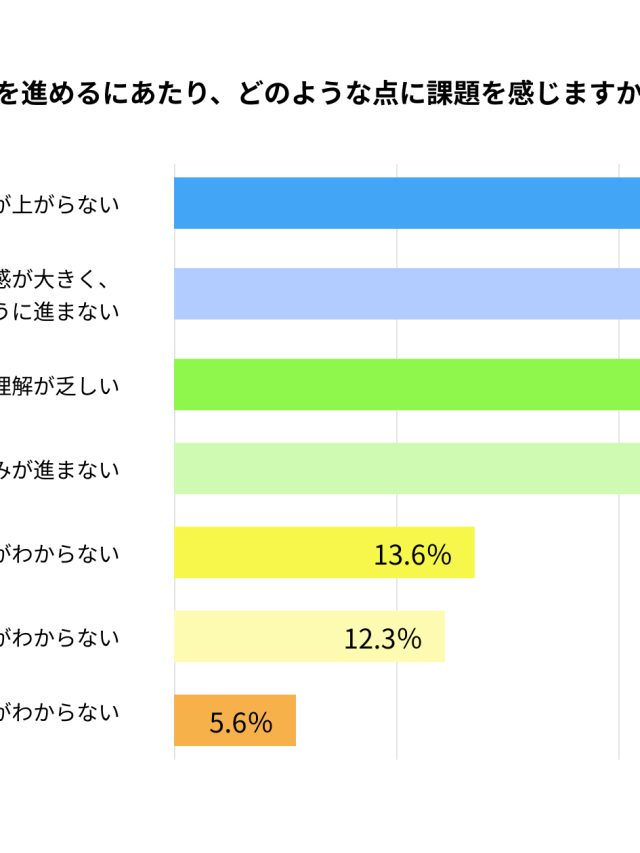Click the solid blue top bar
This screenshot has height=853, width=640.
coord(407,203)
